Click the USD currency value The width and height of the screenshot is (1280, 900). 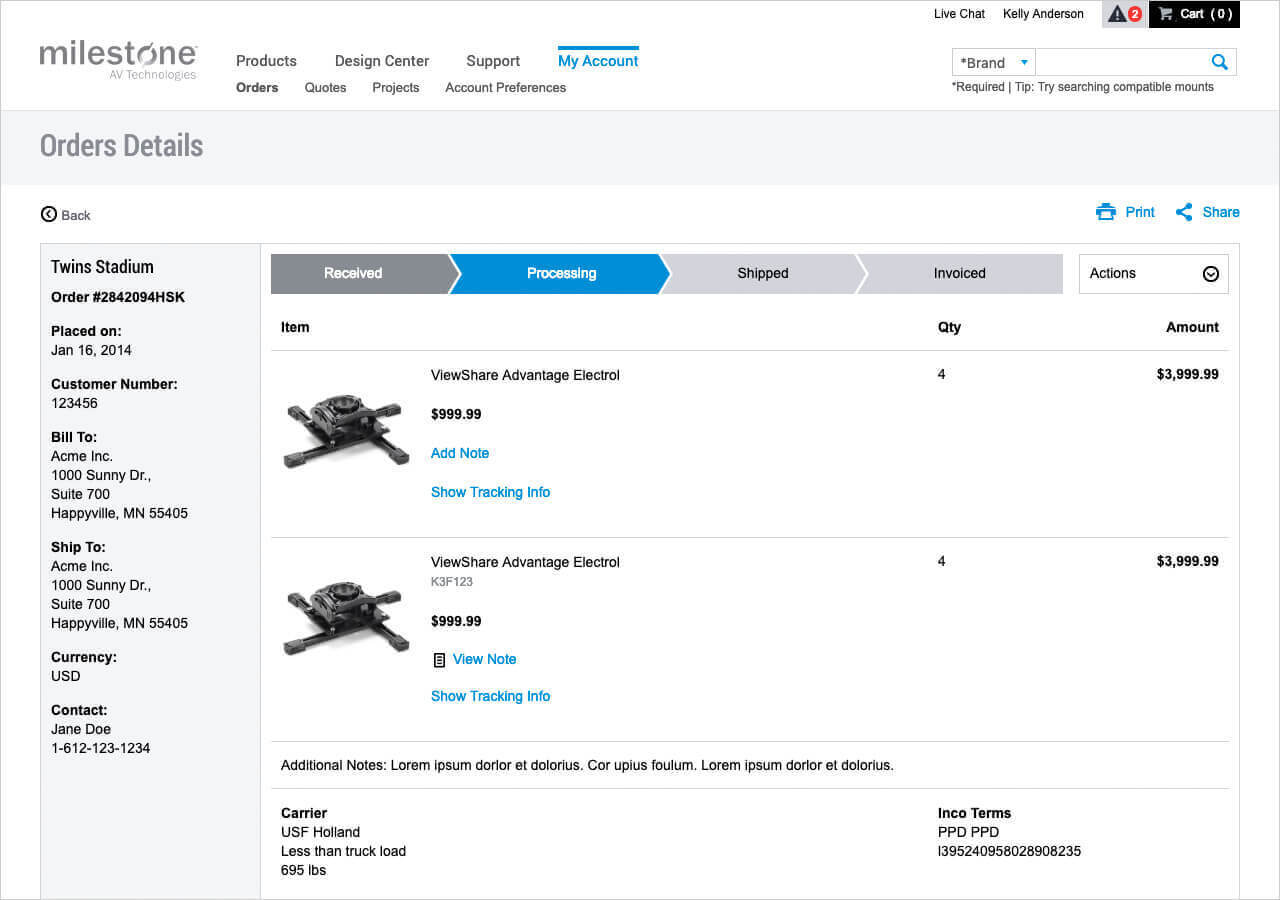tap(66, 676)
